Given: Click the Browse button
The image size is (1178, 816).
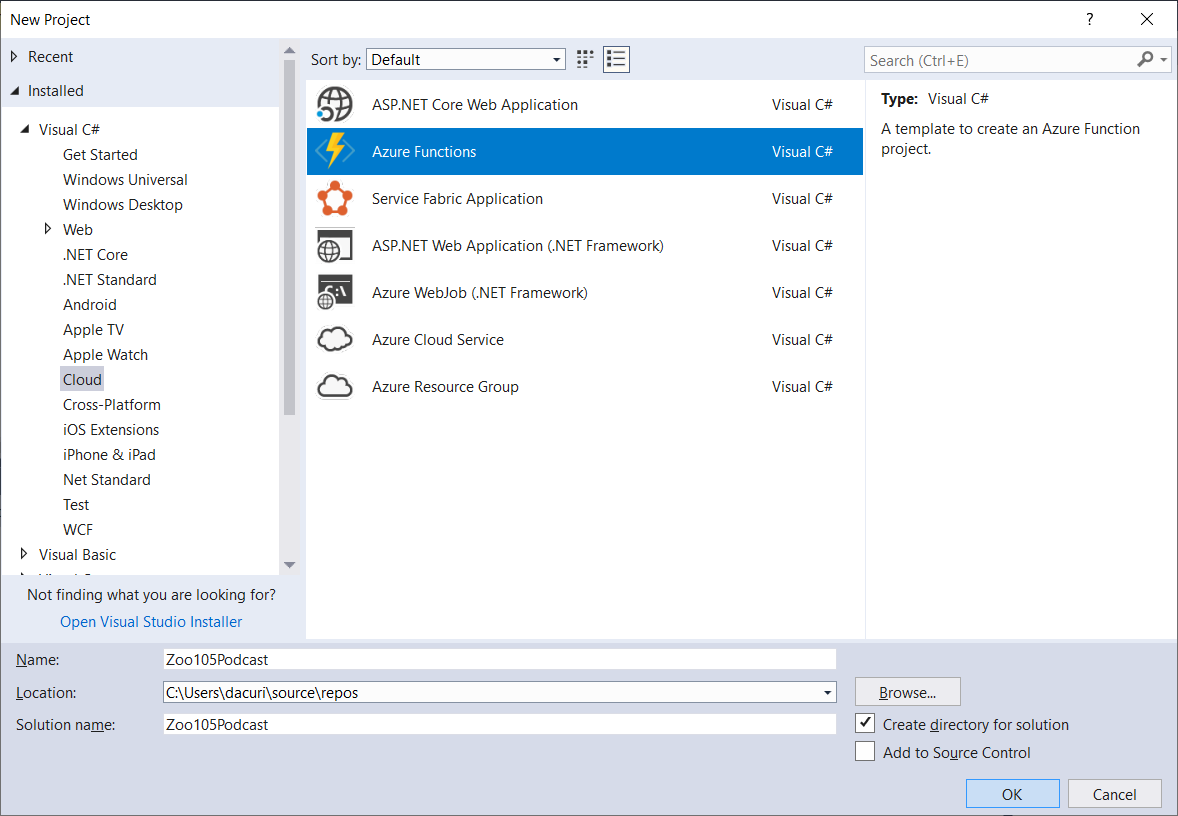Looking at the screenshot, I should [907, 691].
